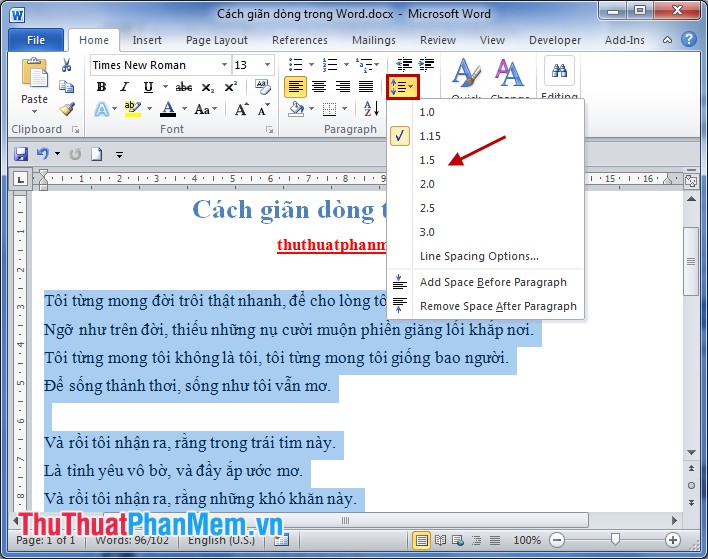Image resolution: width=708 pixels, height=559 pixels.
Task: Open Line Spacing Options...
Action: (x=485, y=256)
